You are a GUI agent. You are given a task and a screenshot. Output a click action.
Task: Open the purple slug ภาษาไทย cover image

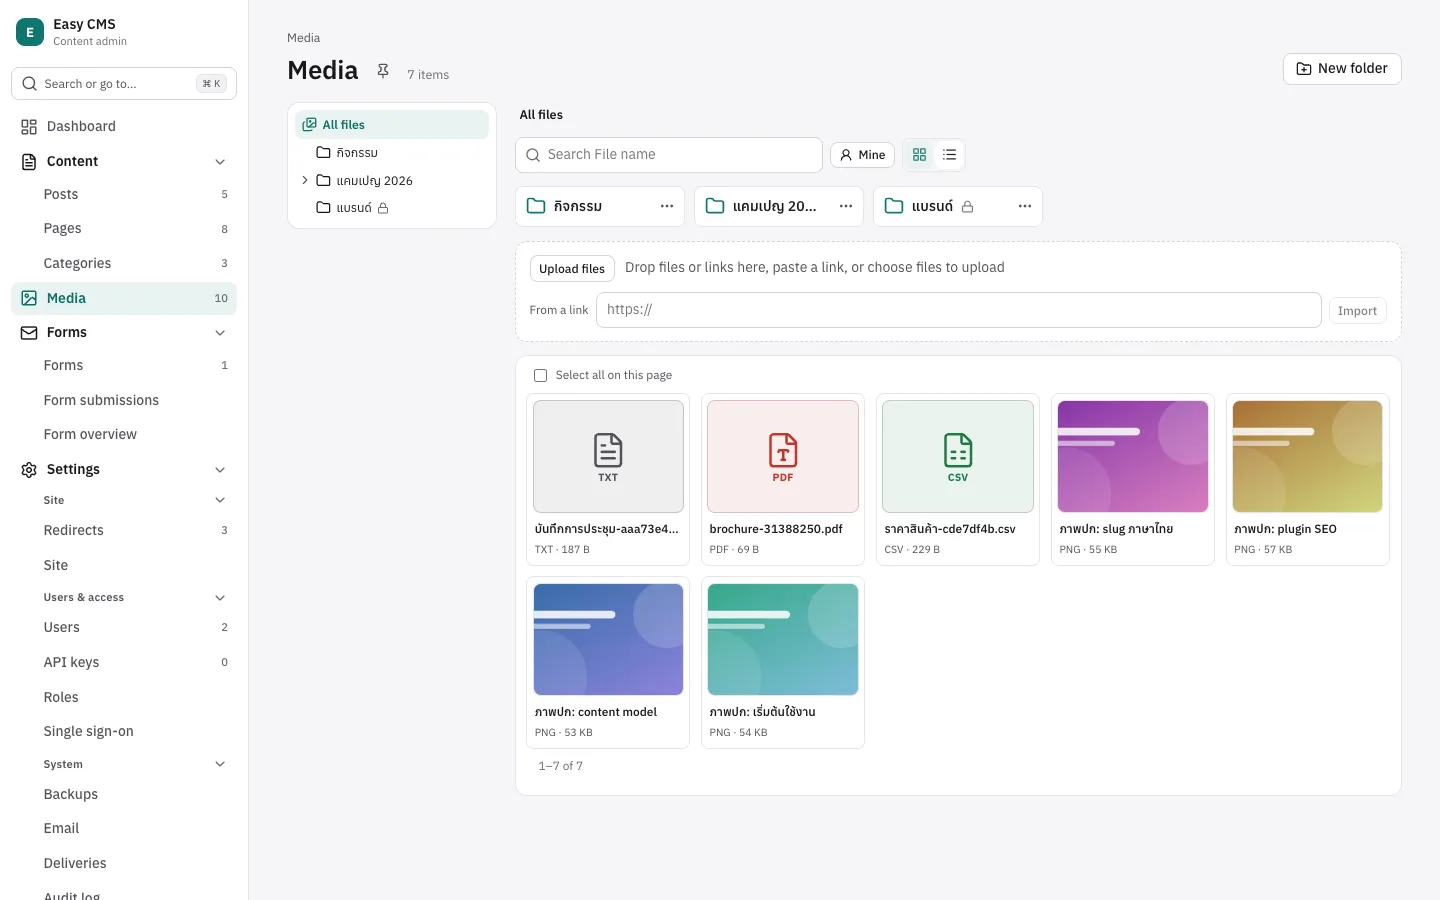(1133, 457)
